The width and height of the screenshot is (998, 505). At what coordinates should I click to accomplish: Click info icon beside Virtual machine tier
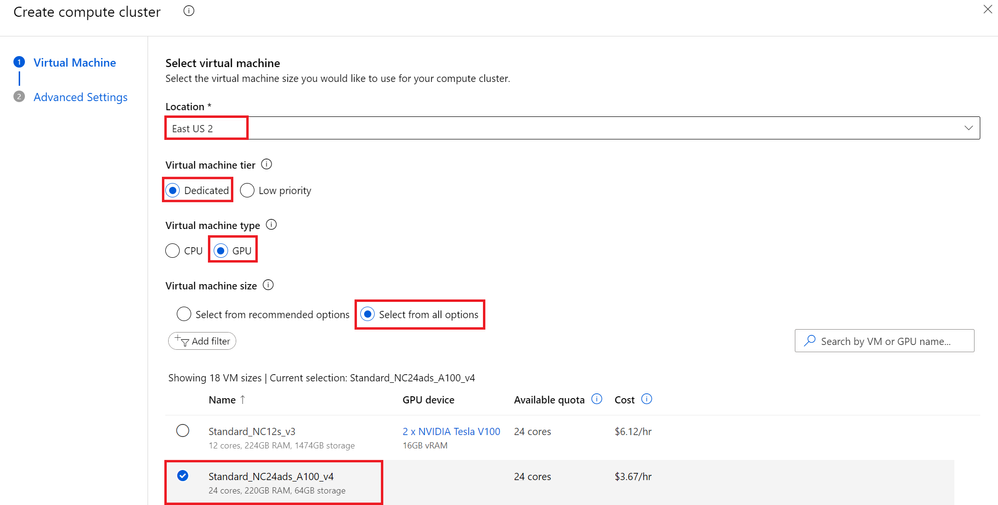267,164
